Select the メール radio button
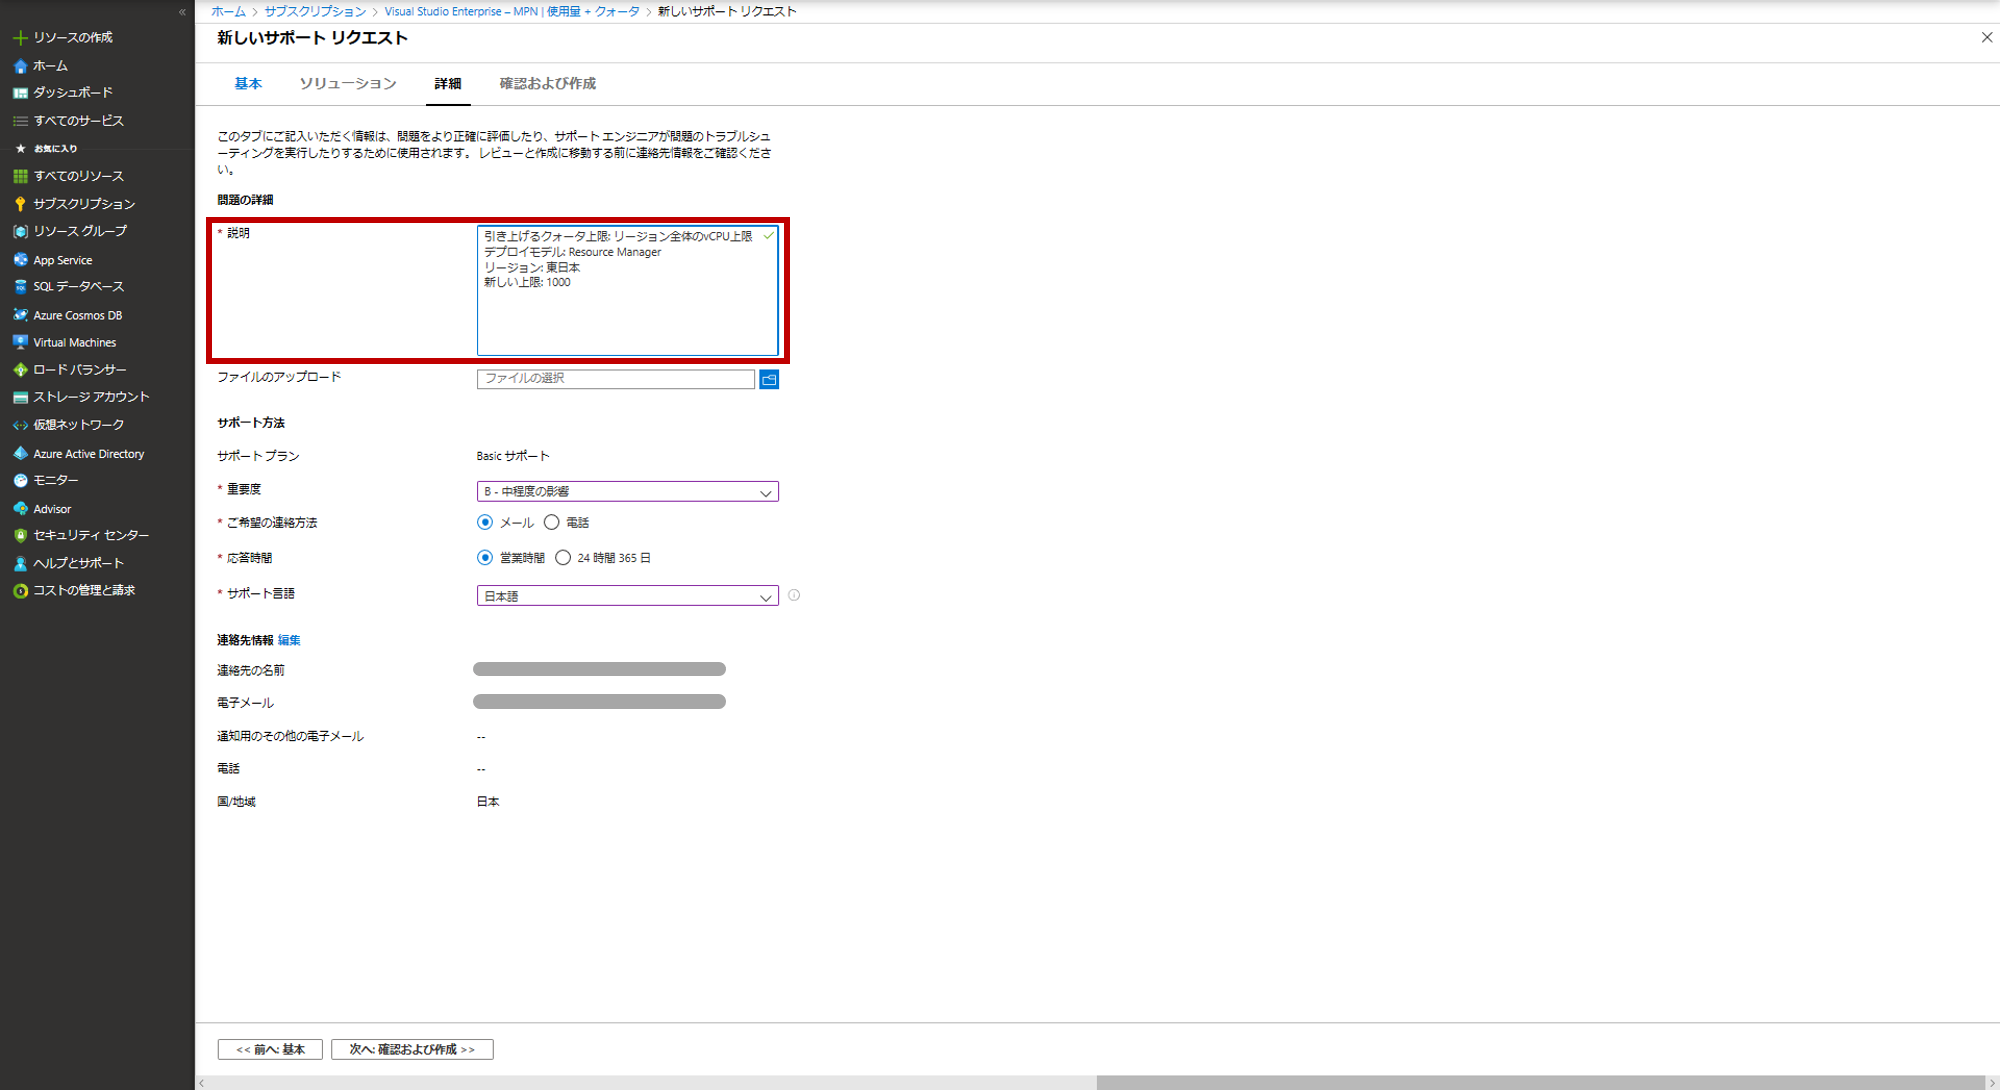This screenshot has height=1090, width=2000. point(485,522)
